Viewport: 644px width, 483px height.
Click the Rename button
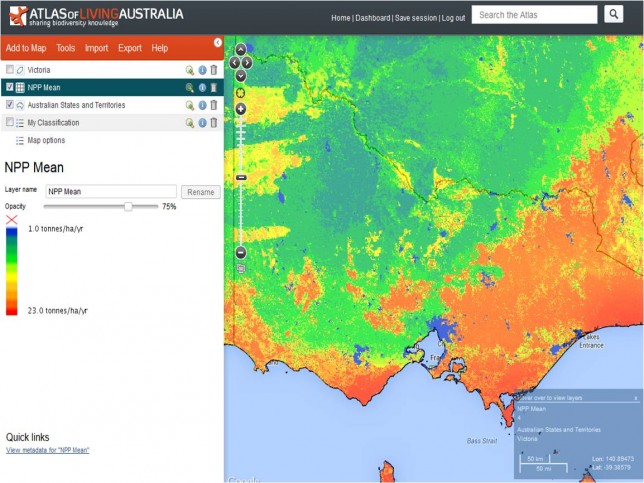pyautogui.click(x=200, y=191)
